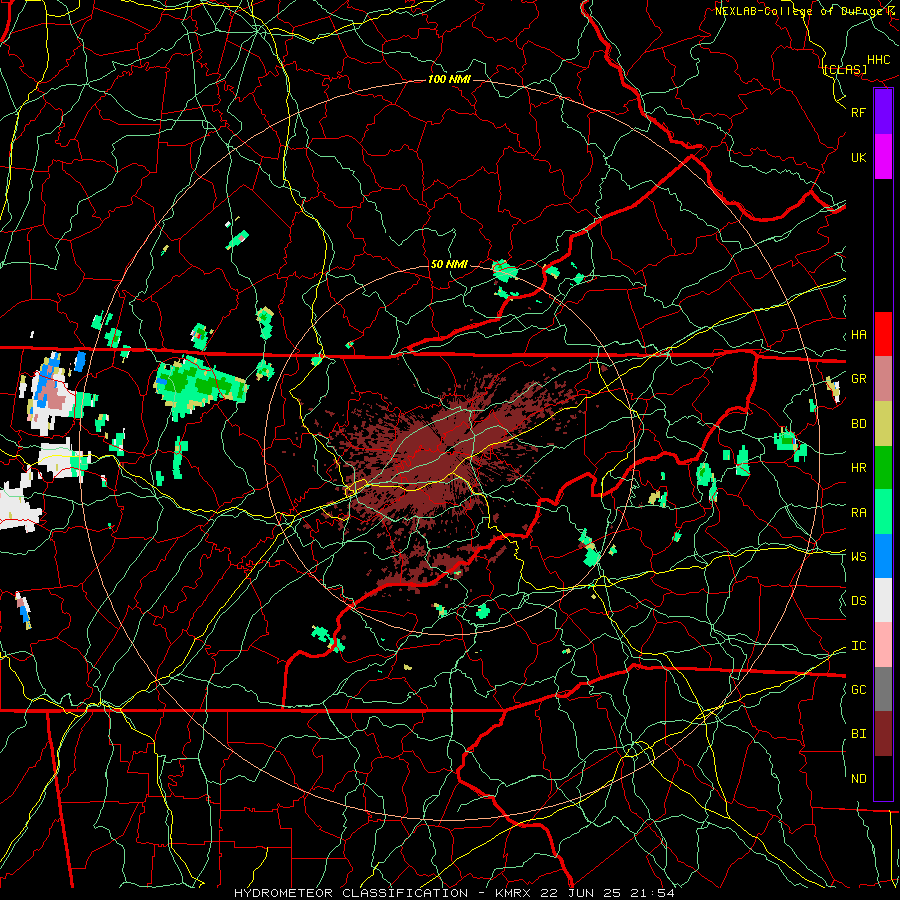Click the ND legend label
Viewport: 900px width, 900px height.
click(858, 779)
